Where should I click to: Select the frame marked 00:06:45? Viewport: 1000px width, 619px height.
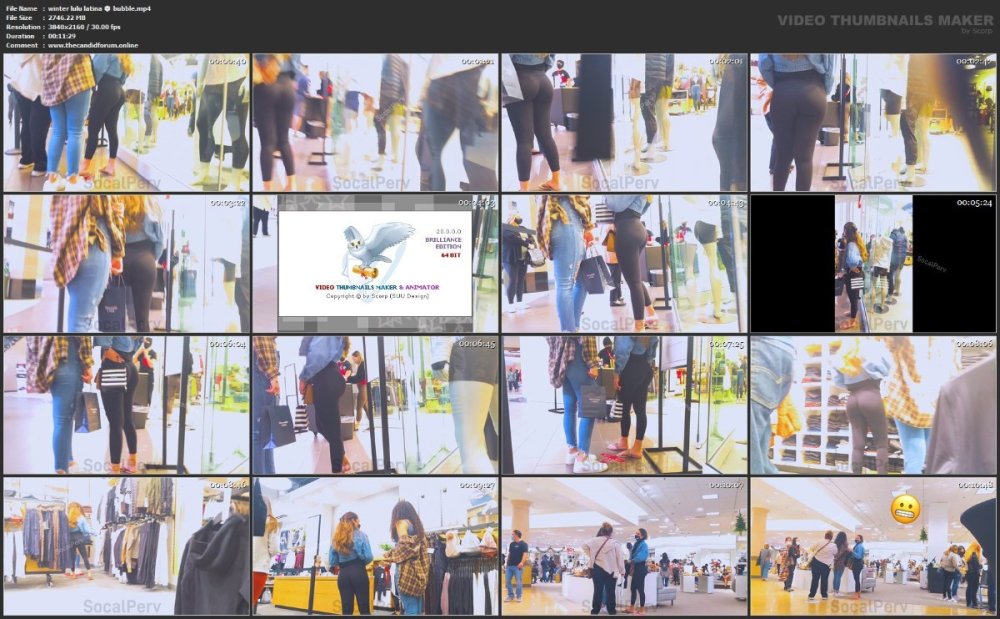pos(375,405)
